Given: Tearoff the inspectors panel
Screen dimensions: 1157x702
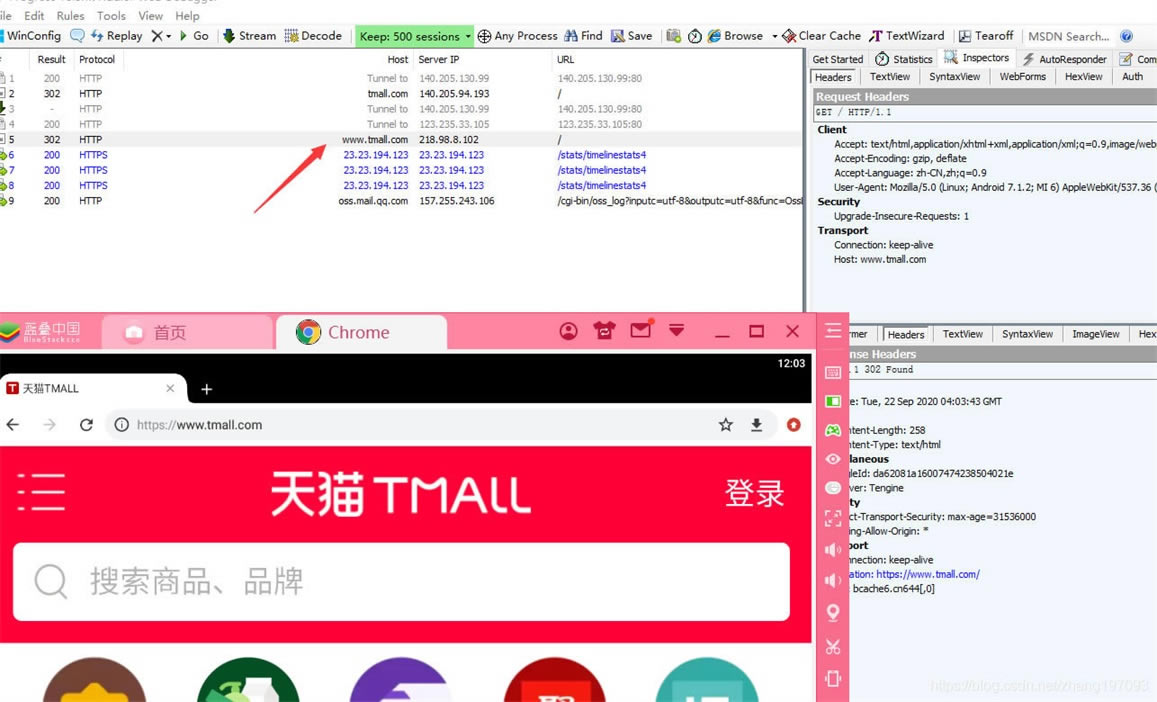Looking at the screenshot, I should click(x=986, y=35).
